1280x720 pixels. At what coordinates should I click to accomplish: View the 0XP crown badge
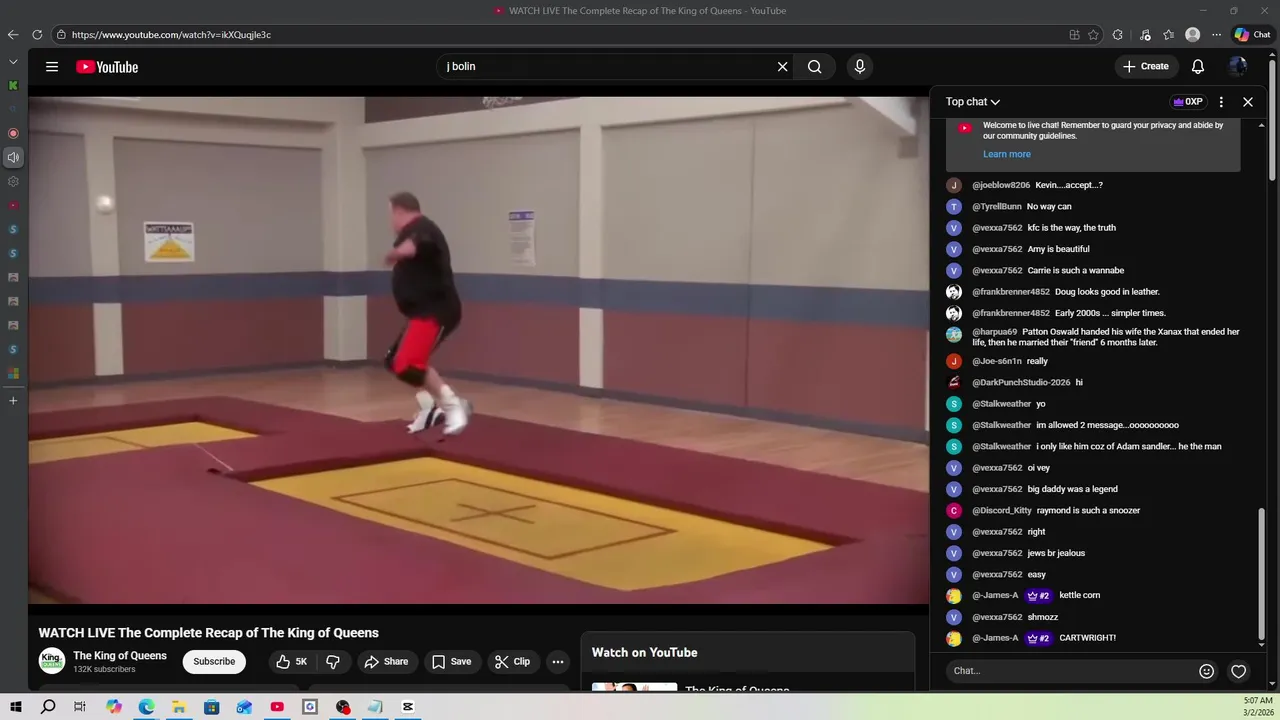(x=1188, y=102)
